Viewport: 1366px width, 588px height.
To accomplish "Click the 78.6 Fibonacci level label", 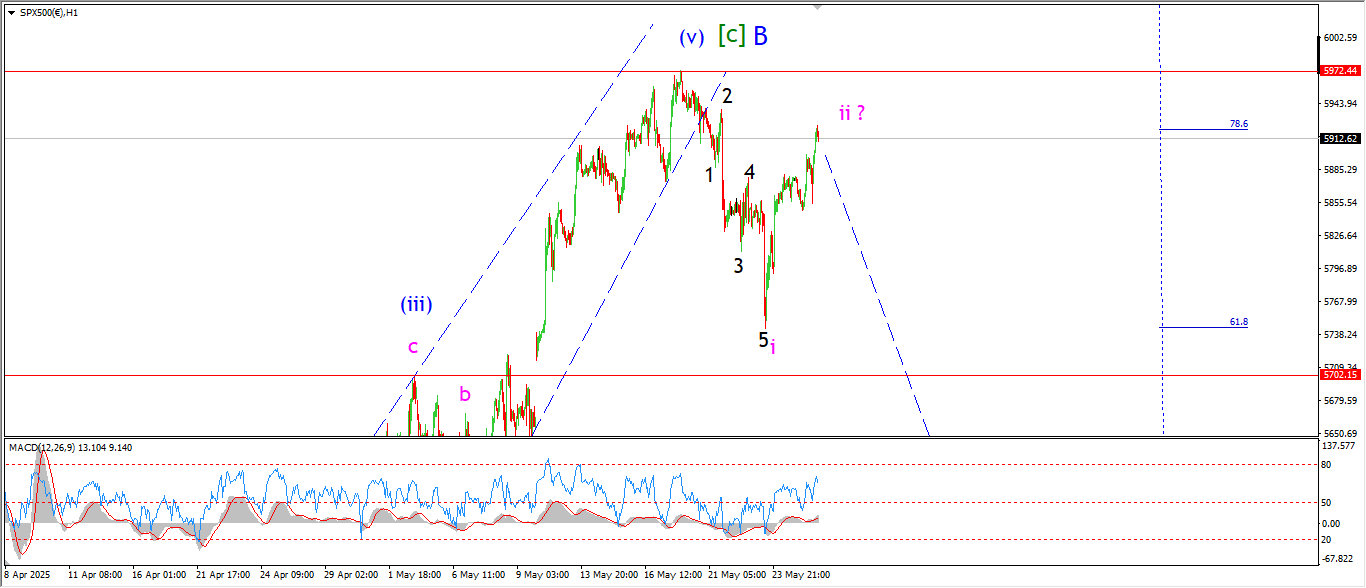I will 1238,124.
